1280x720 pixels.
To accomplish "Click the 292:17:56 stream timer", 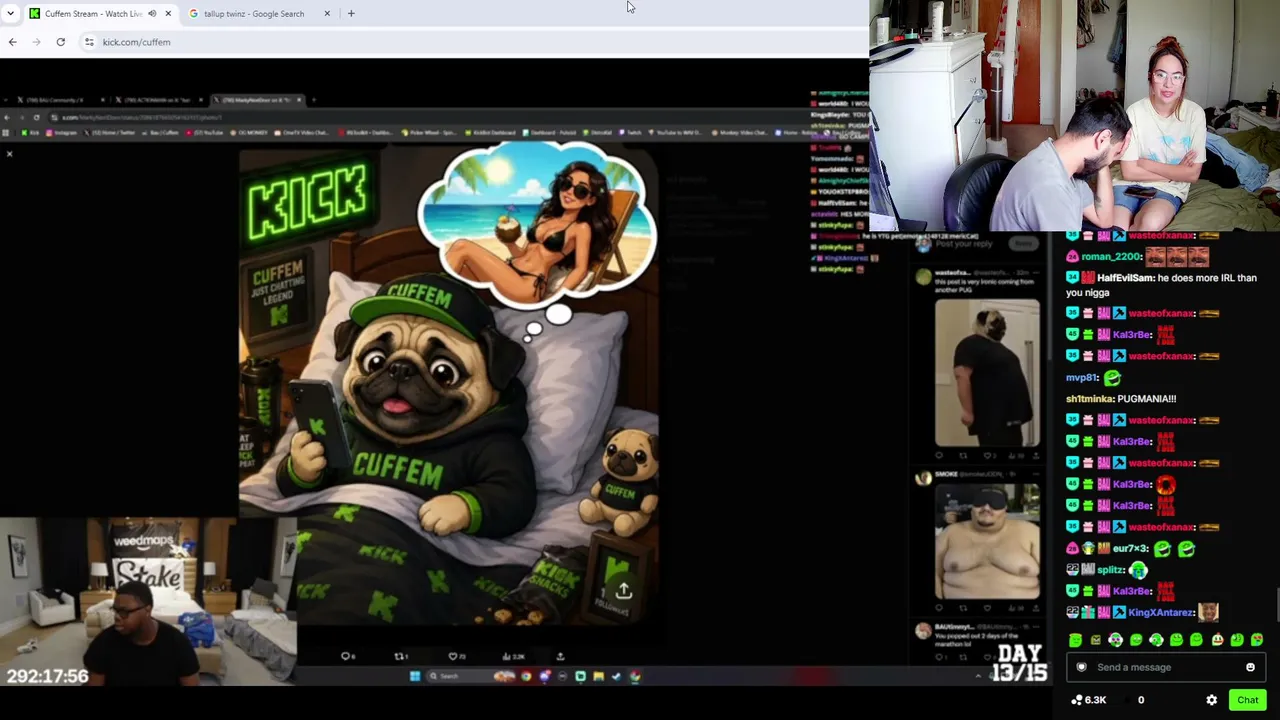I will tap(48, 676).
